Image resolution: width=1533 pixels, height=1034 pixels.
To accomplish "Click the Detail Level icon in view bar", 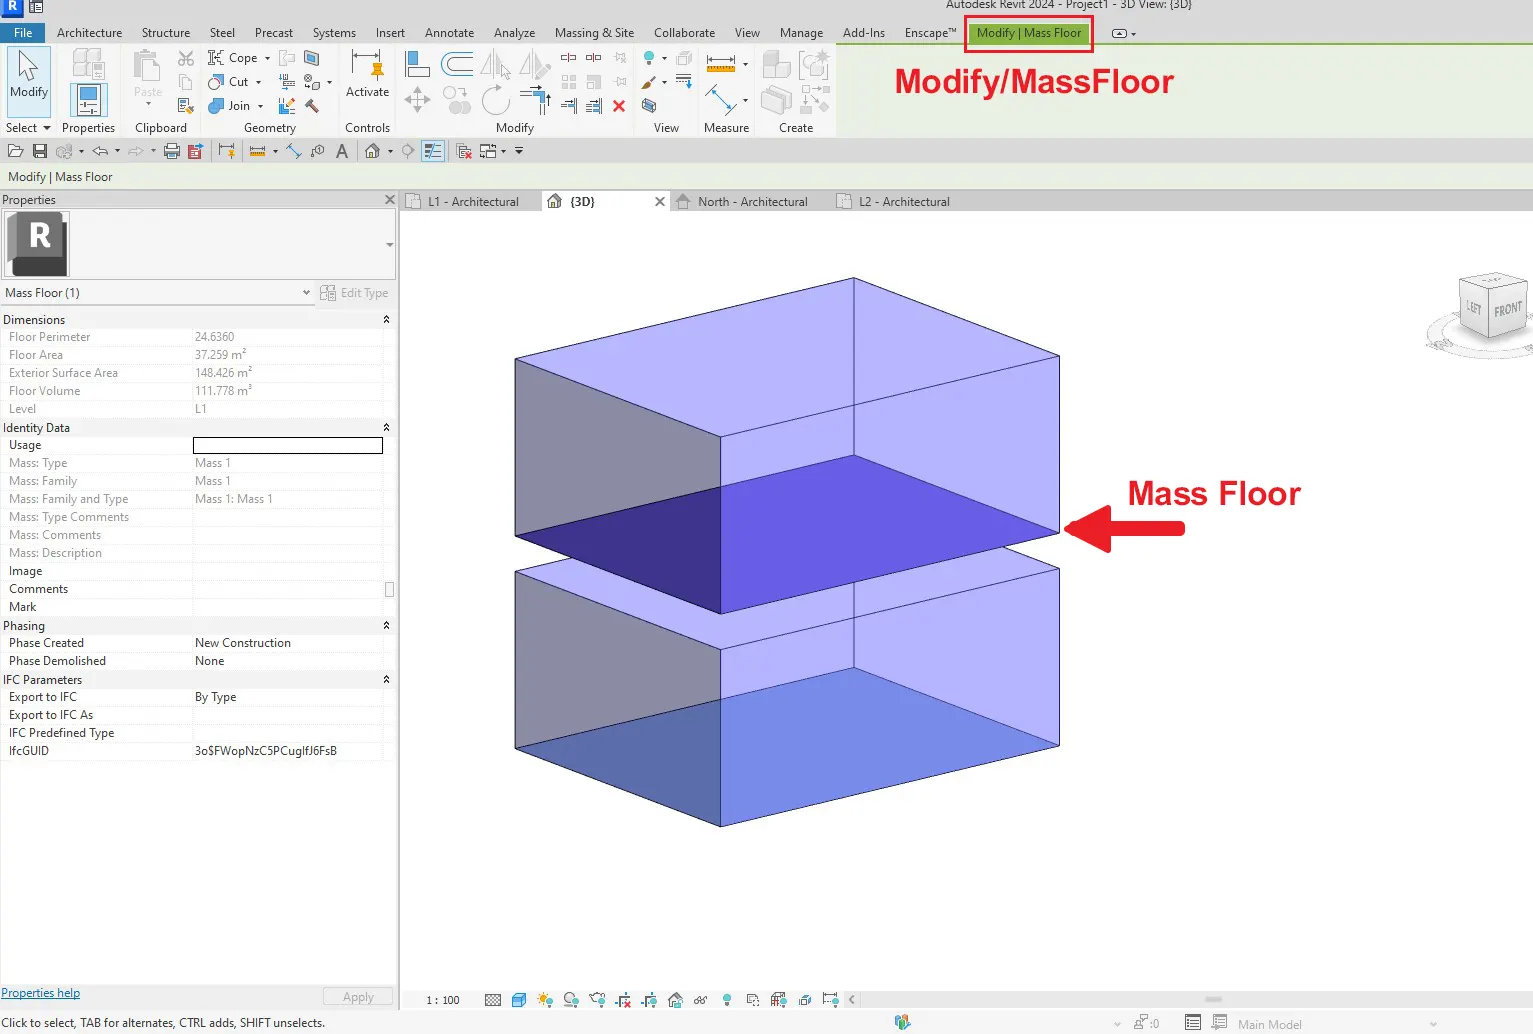I will click(x=493, y=1000).
